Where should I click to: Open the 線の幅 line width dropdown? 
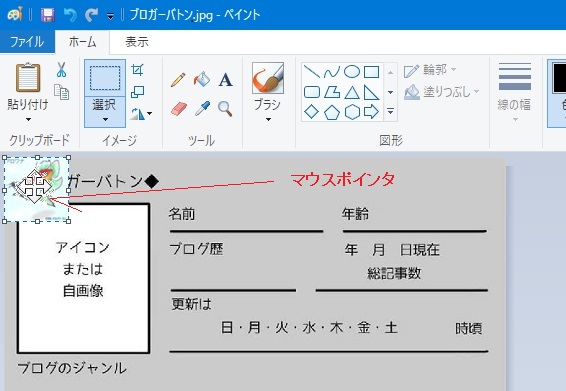(x=514, y=92)
